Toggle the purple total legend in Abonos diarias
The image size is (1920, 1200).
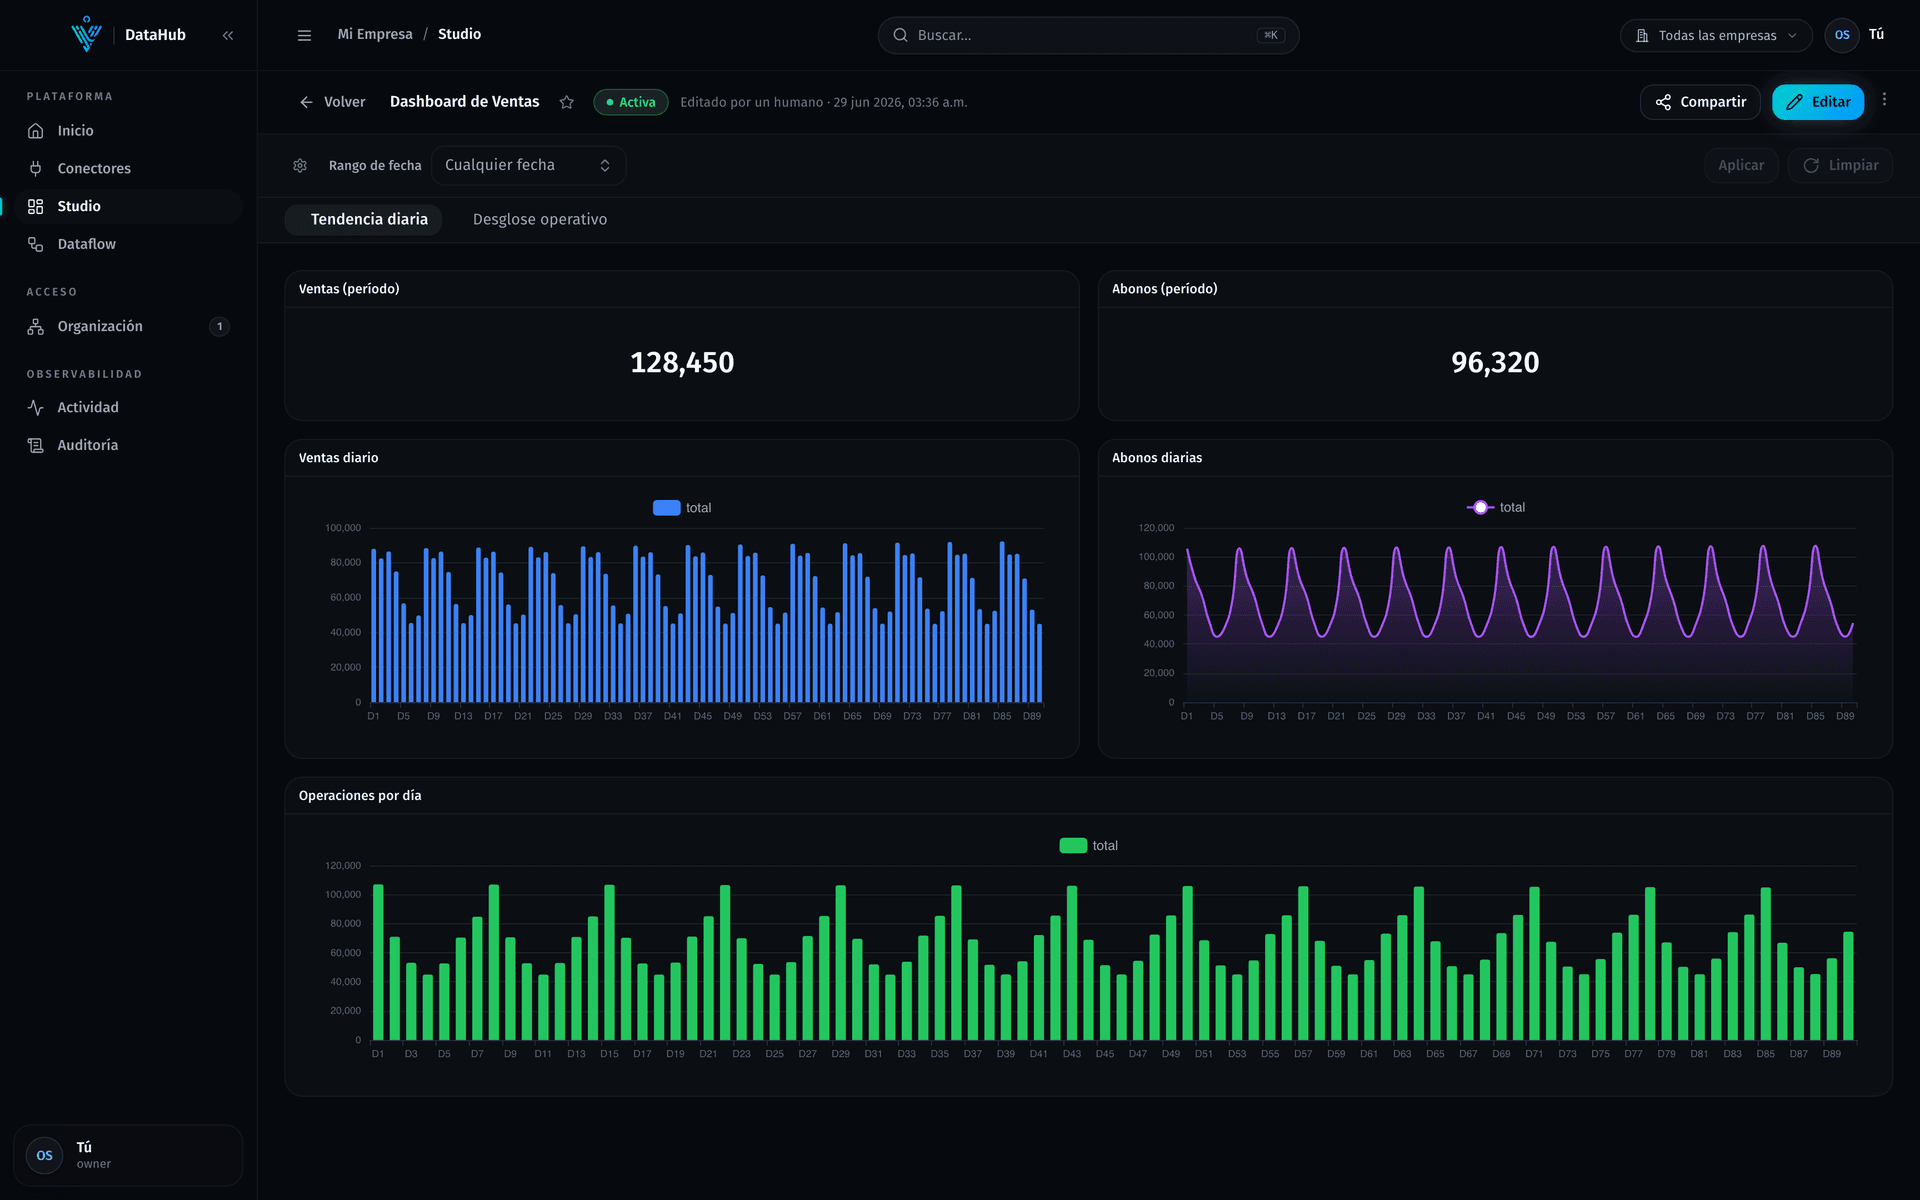click(1496, 508)
